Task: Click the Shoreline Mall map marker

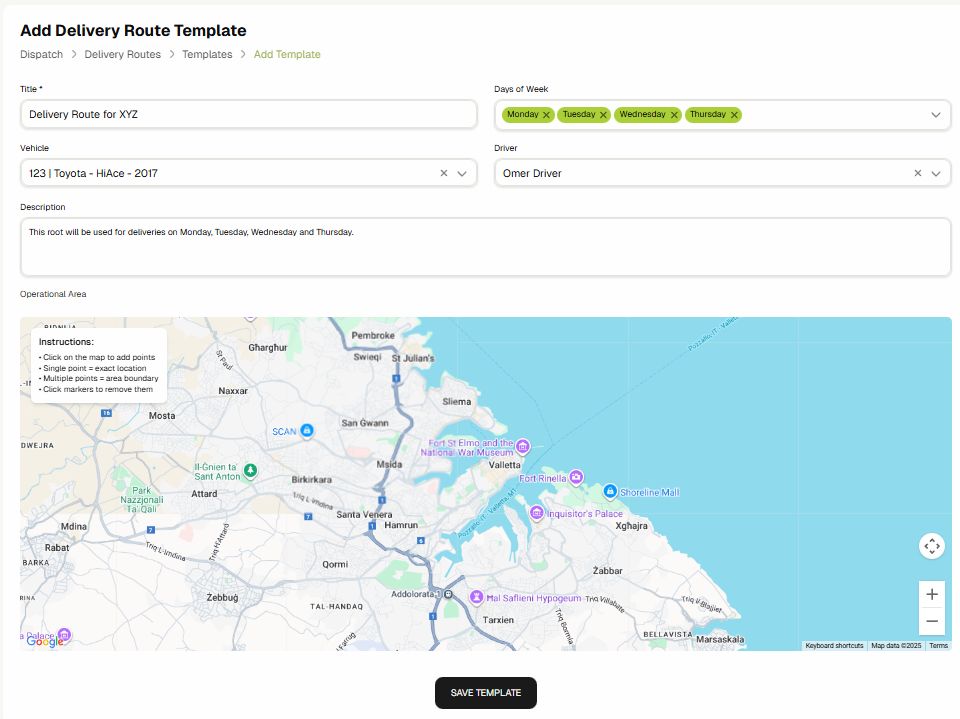Action: point(609,491)
